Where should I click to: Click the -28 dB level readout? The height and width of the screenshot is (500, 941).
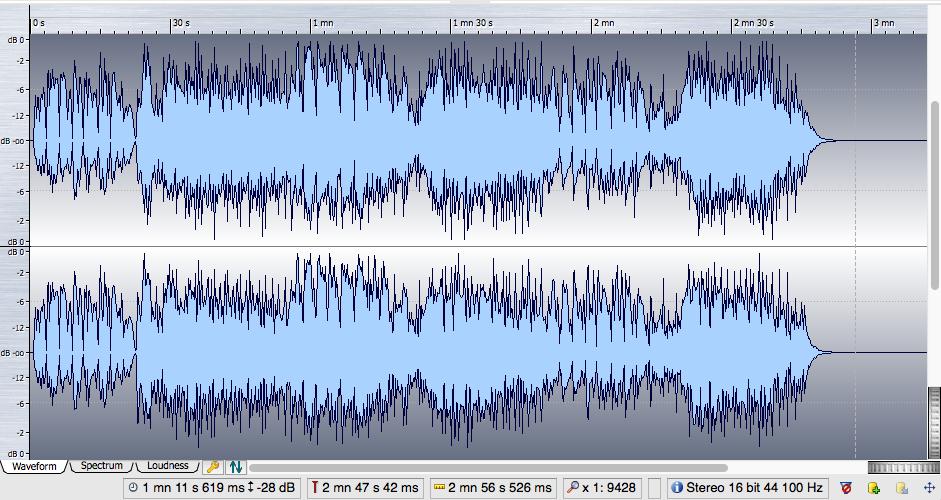tap(275, 487)
